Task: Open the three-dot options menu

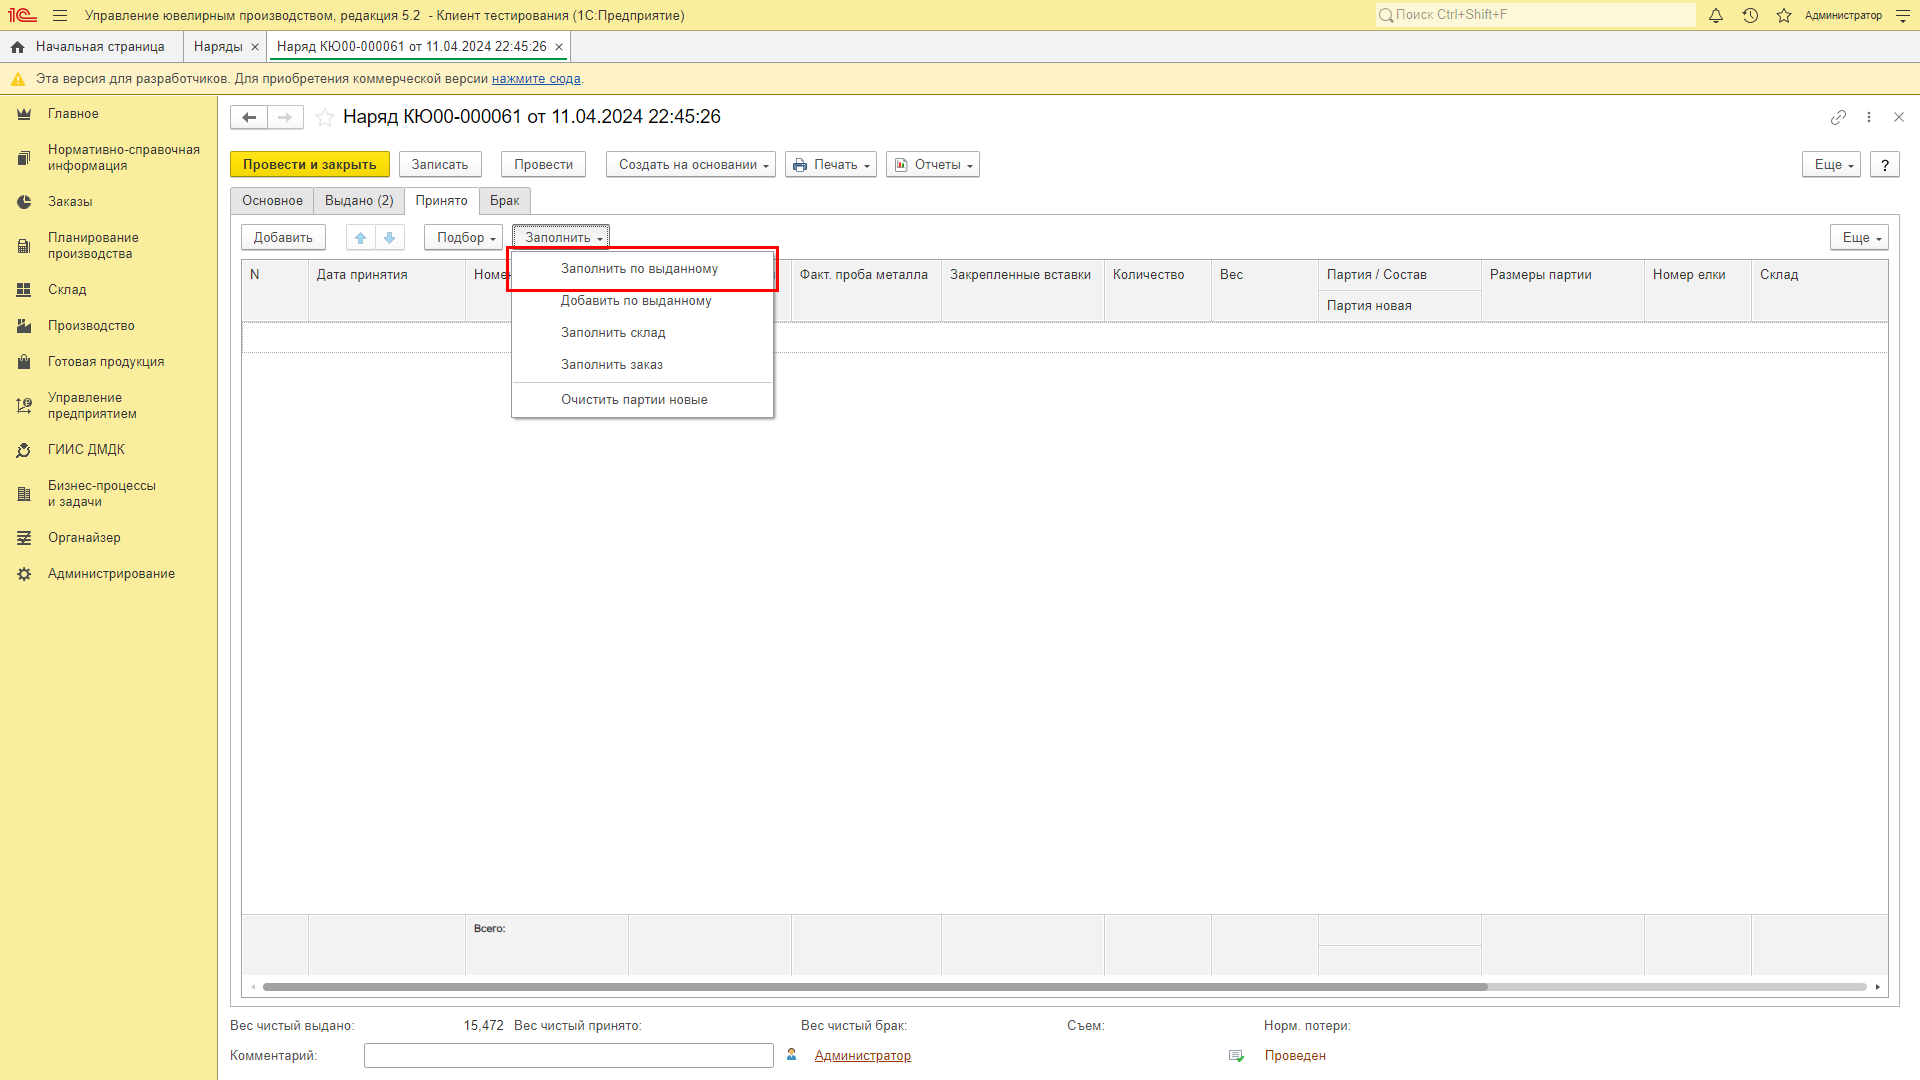Action: [1869, 118]
